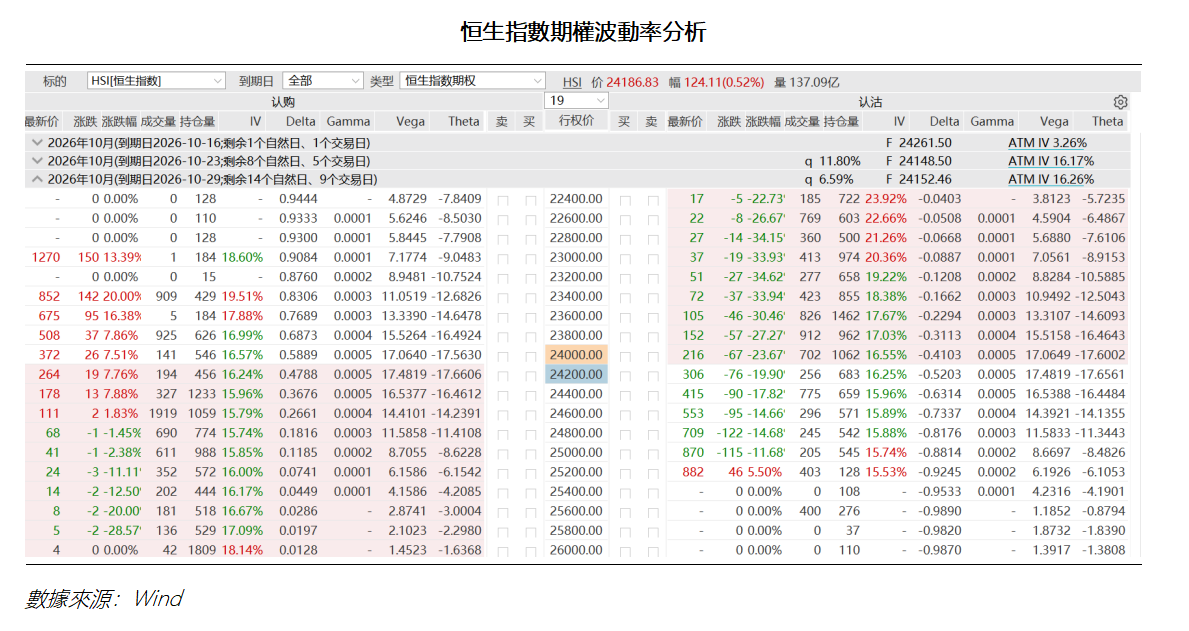Collapse the 2026-10-29 expiry group
Image resolution: width=1189 pixels, height=631 pixels.
[x=36, y=179]
